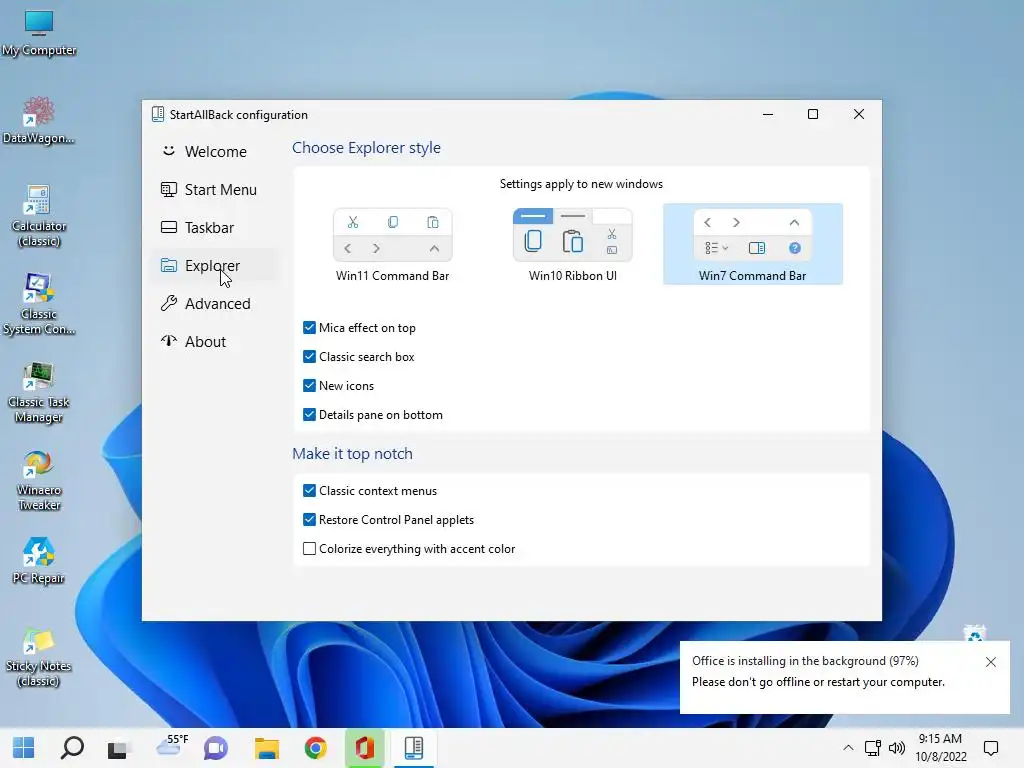Open the Windows Start button
Image resolution: width=1024 pixels, height=768 pixels.
tap(24, 748)
